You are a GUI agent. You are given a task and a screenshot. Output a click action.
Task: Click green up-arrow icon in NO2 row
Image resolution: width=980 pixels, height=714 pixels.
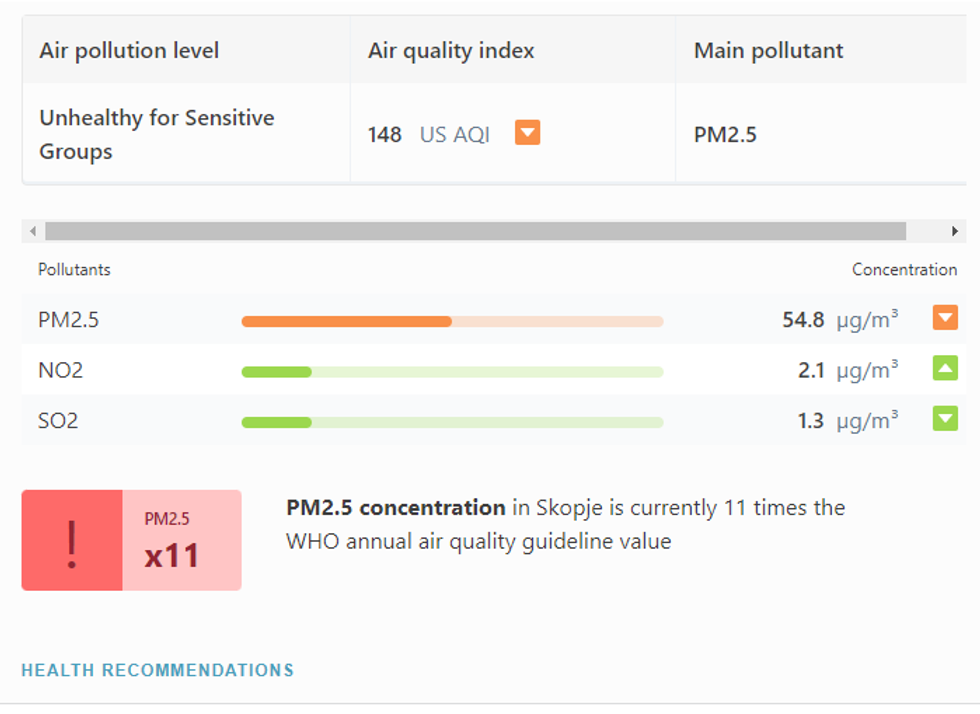[945, 368]
